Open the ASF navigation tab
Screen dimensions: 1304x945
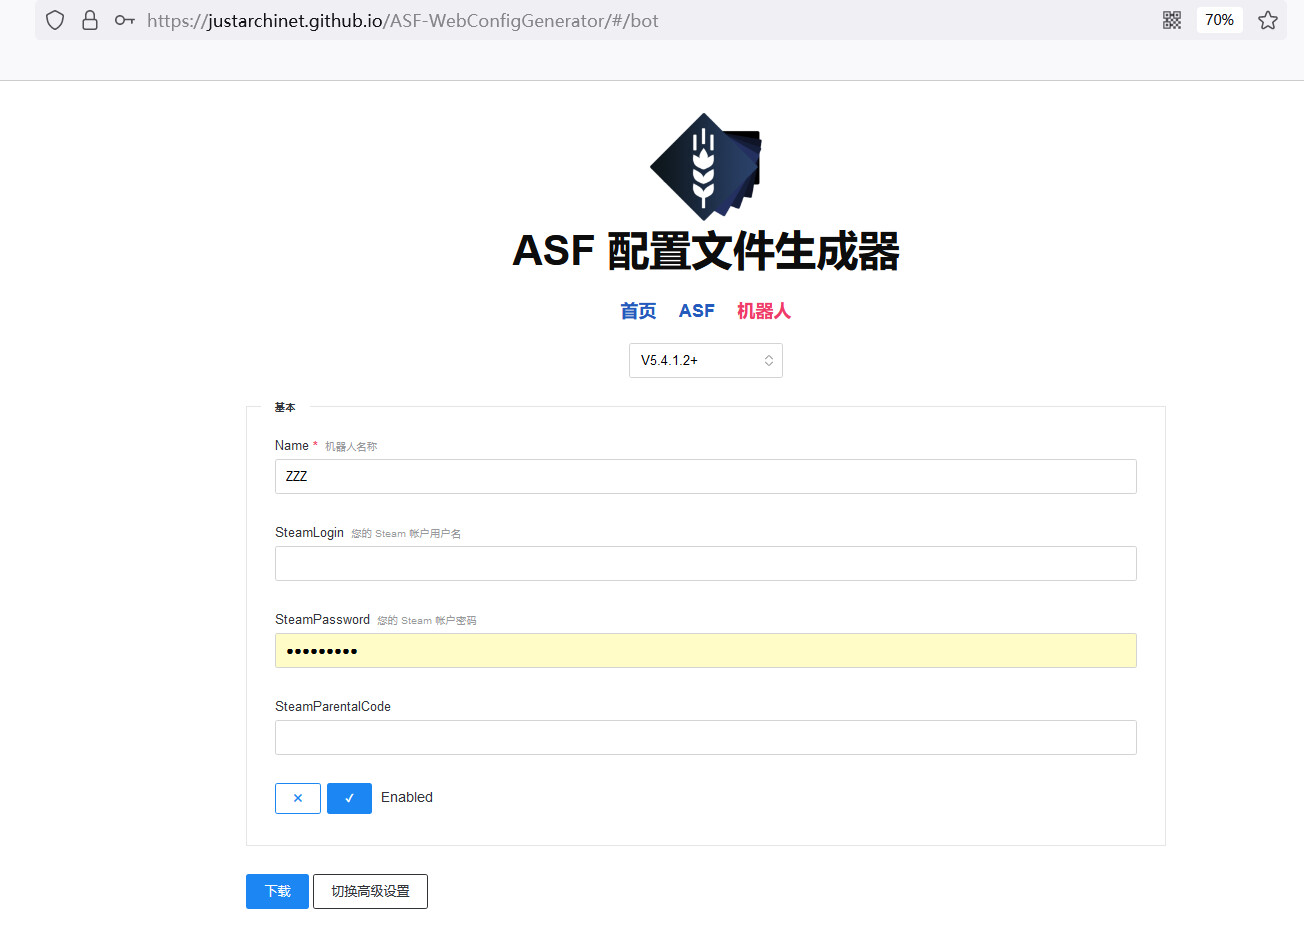point(696,311)
